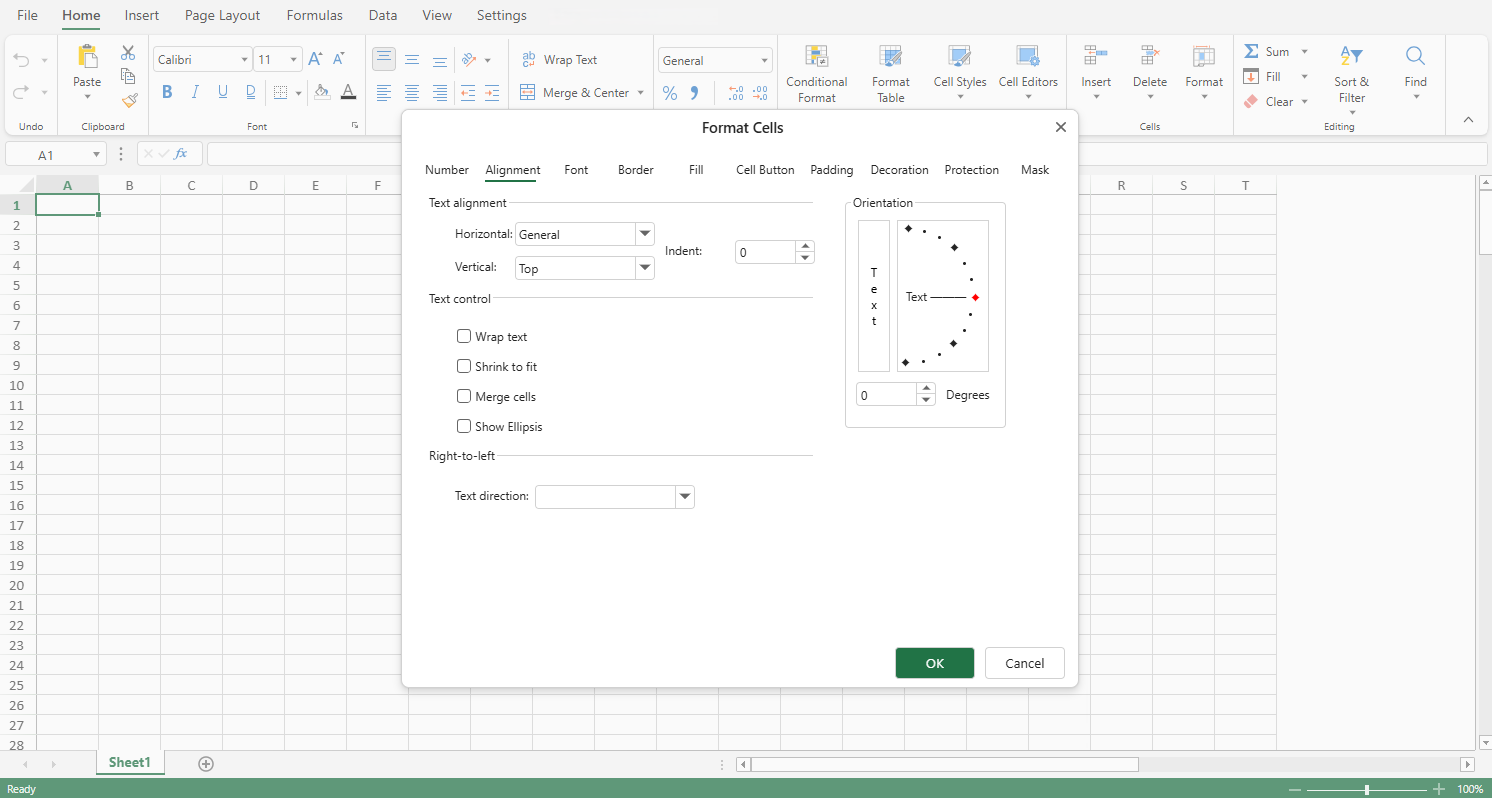Click the OK button
1492x798 pixels.
pos(935,663)
